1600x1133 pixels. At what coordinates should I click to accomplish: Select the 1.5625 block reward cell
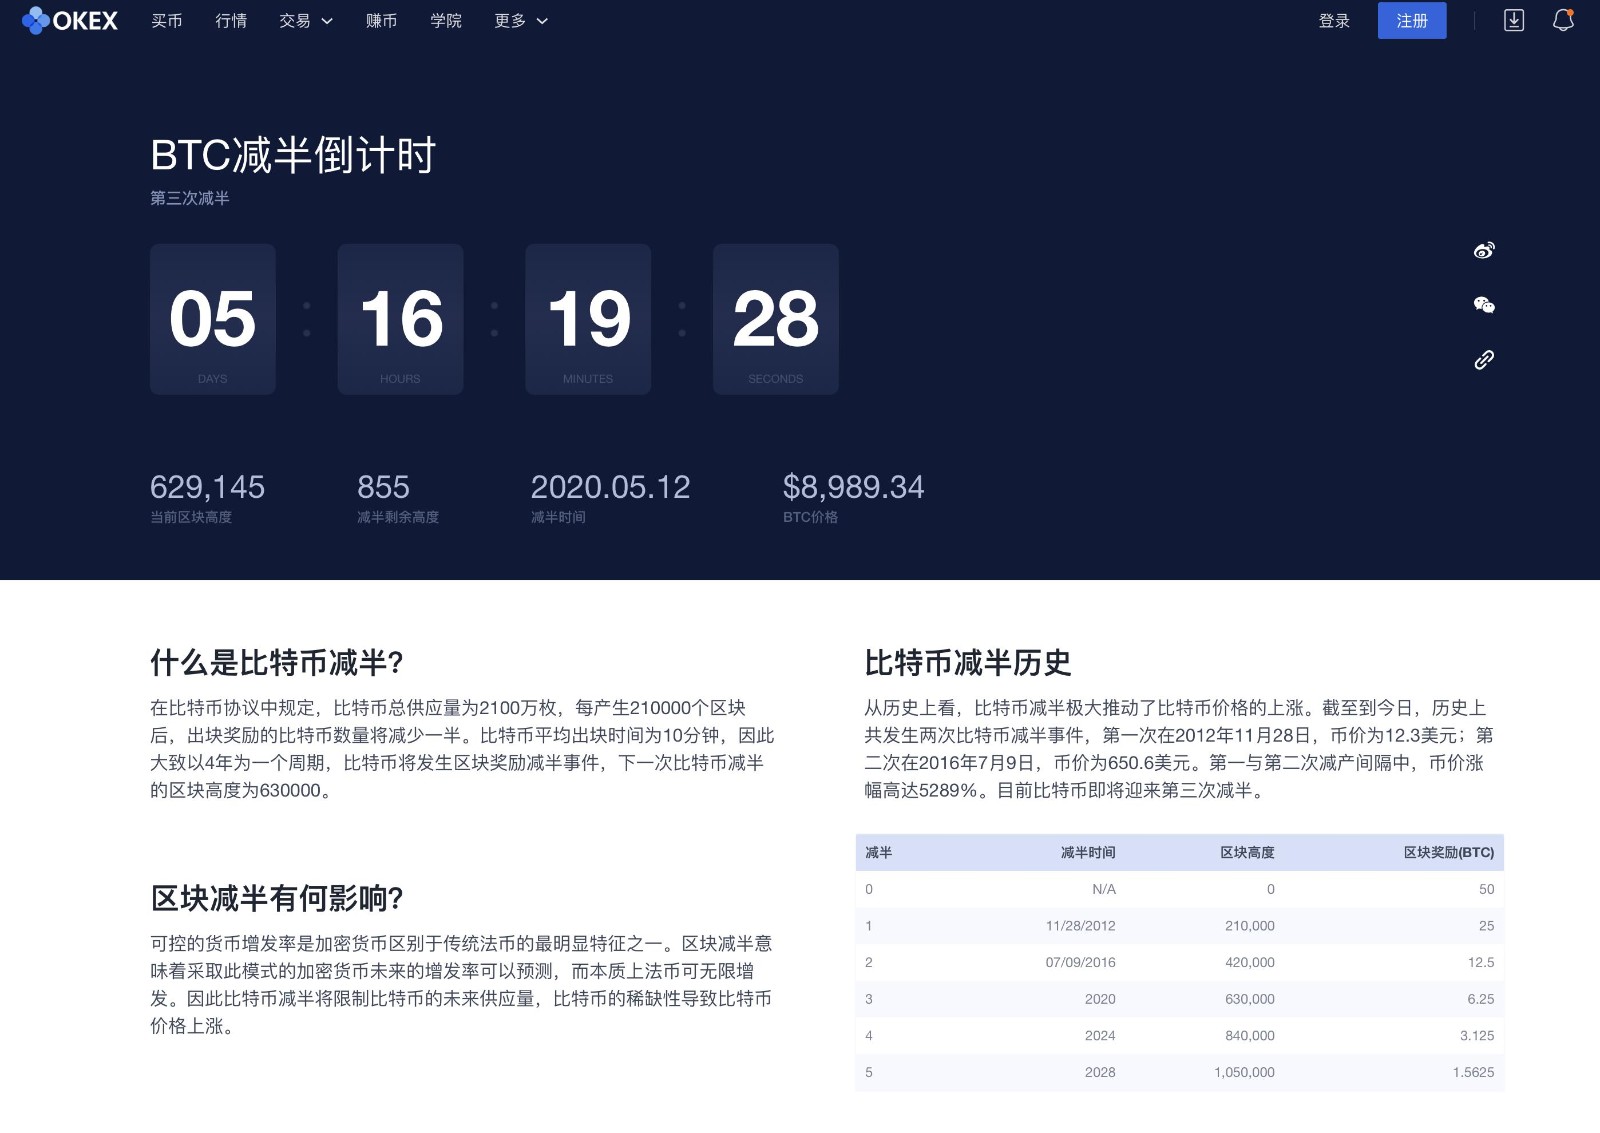[x=1474, y=1072]
